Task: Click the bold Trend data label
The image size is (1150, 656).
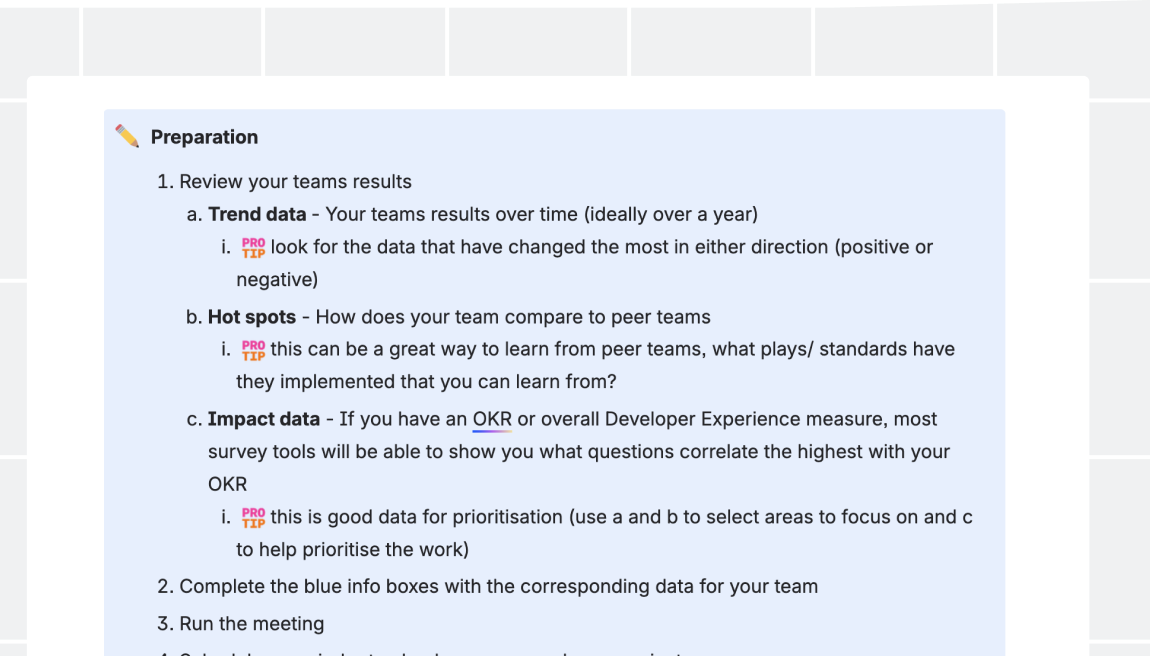Action: click(257, 214)
